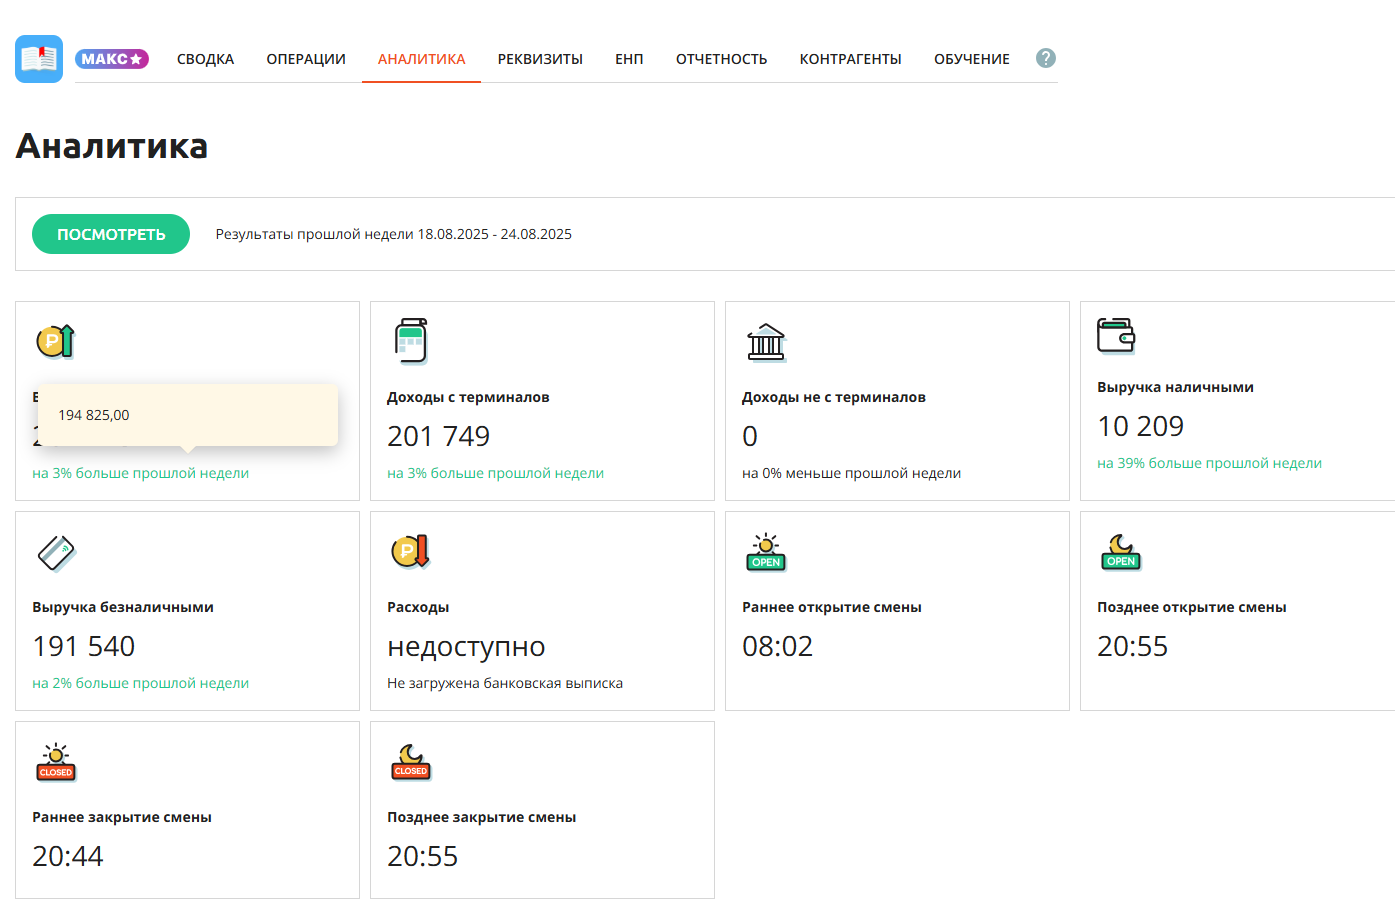Click the ruble coin down-arrow expenses icon
The image size is (1395, 907).
coord(411,551)
